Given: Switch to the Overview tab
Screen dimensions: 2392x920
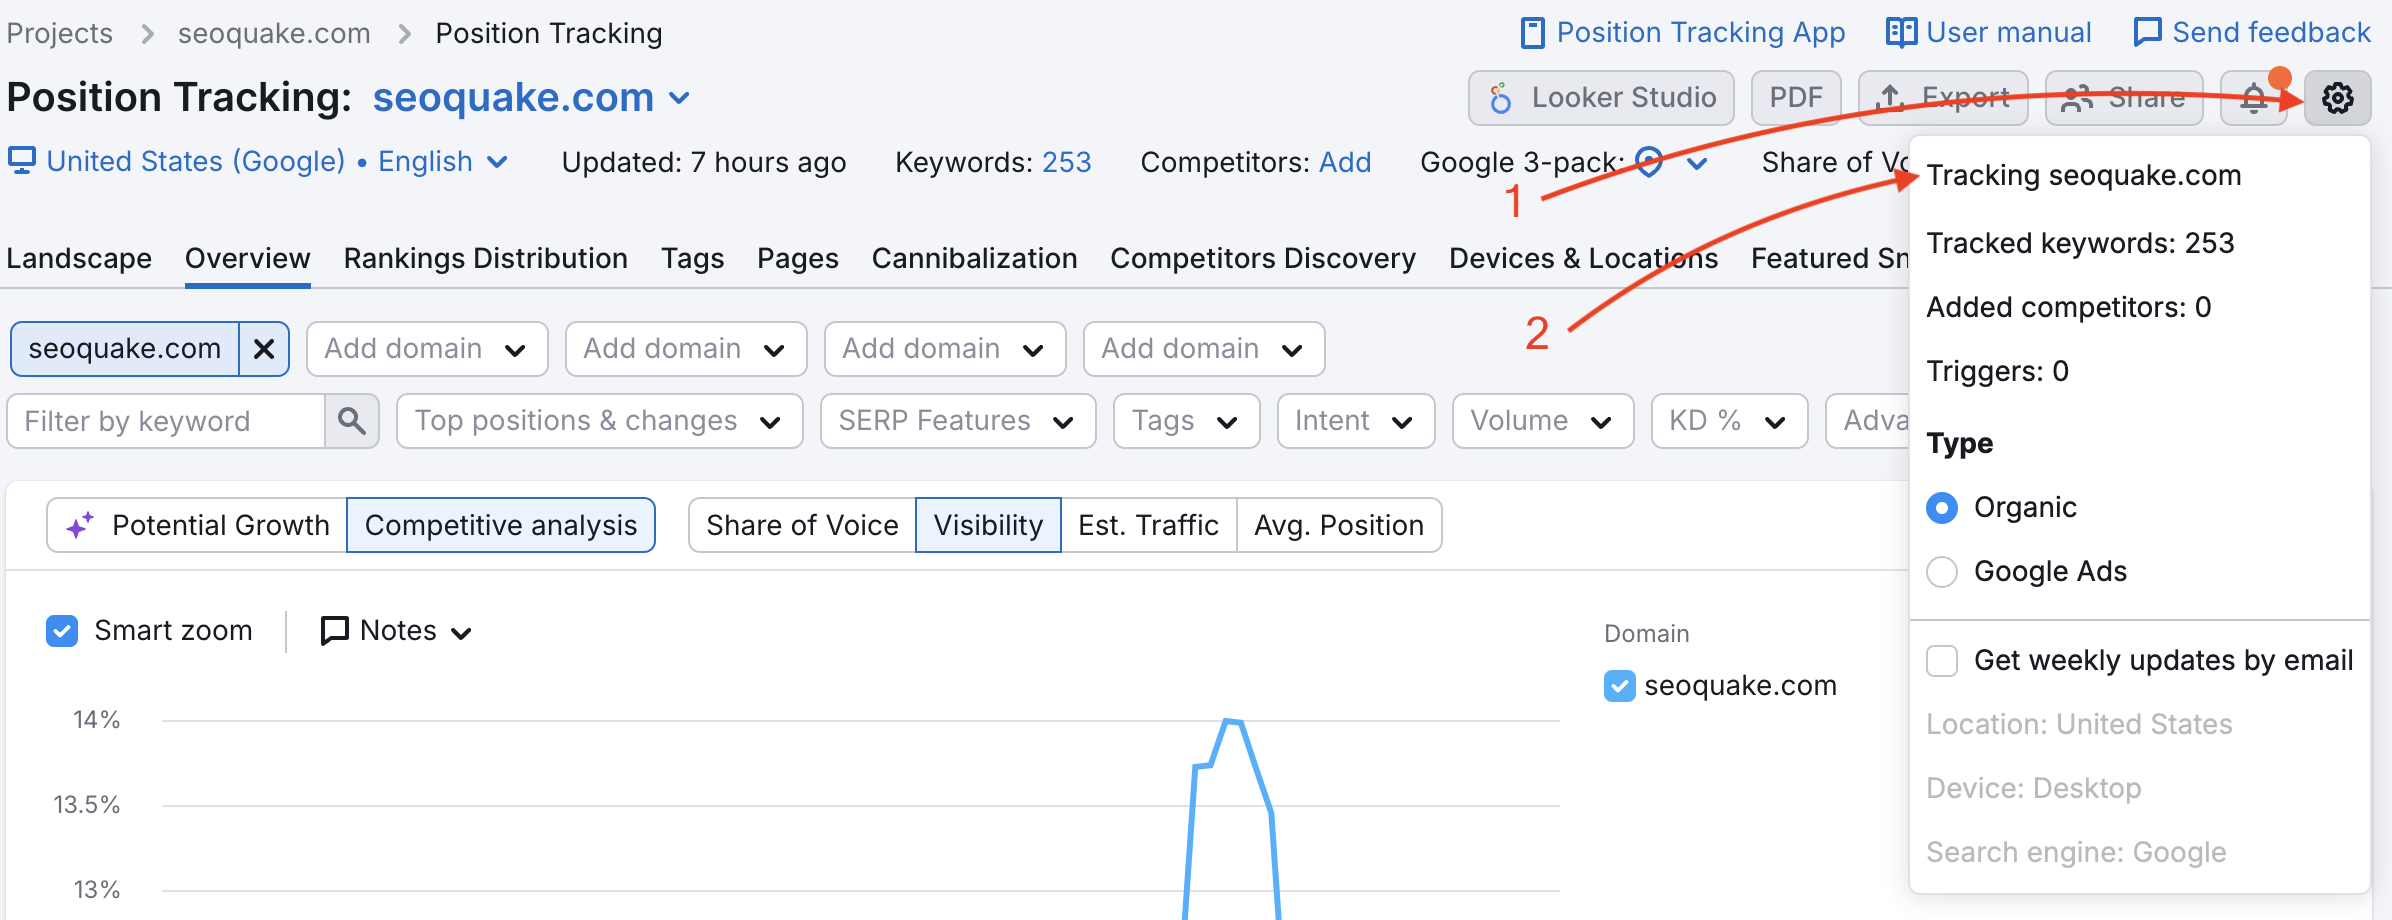Looking at the screenshot, I should coord(247,258).
